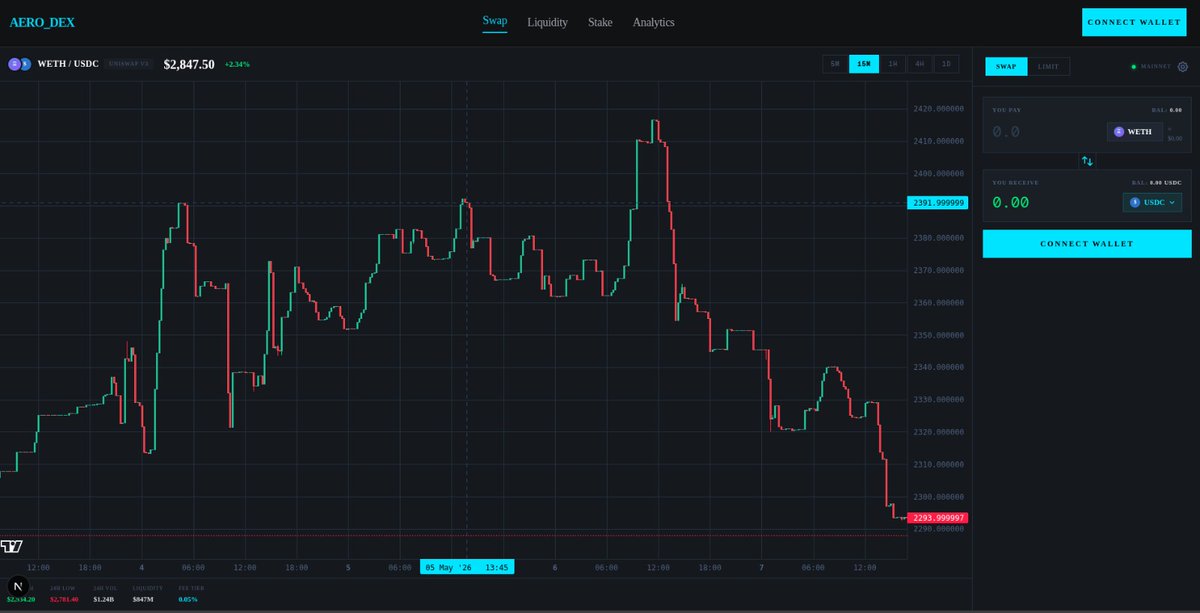Click the fee tier 0.05% value

pos(188,599)
